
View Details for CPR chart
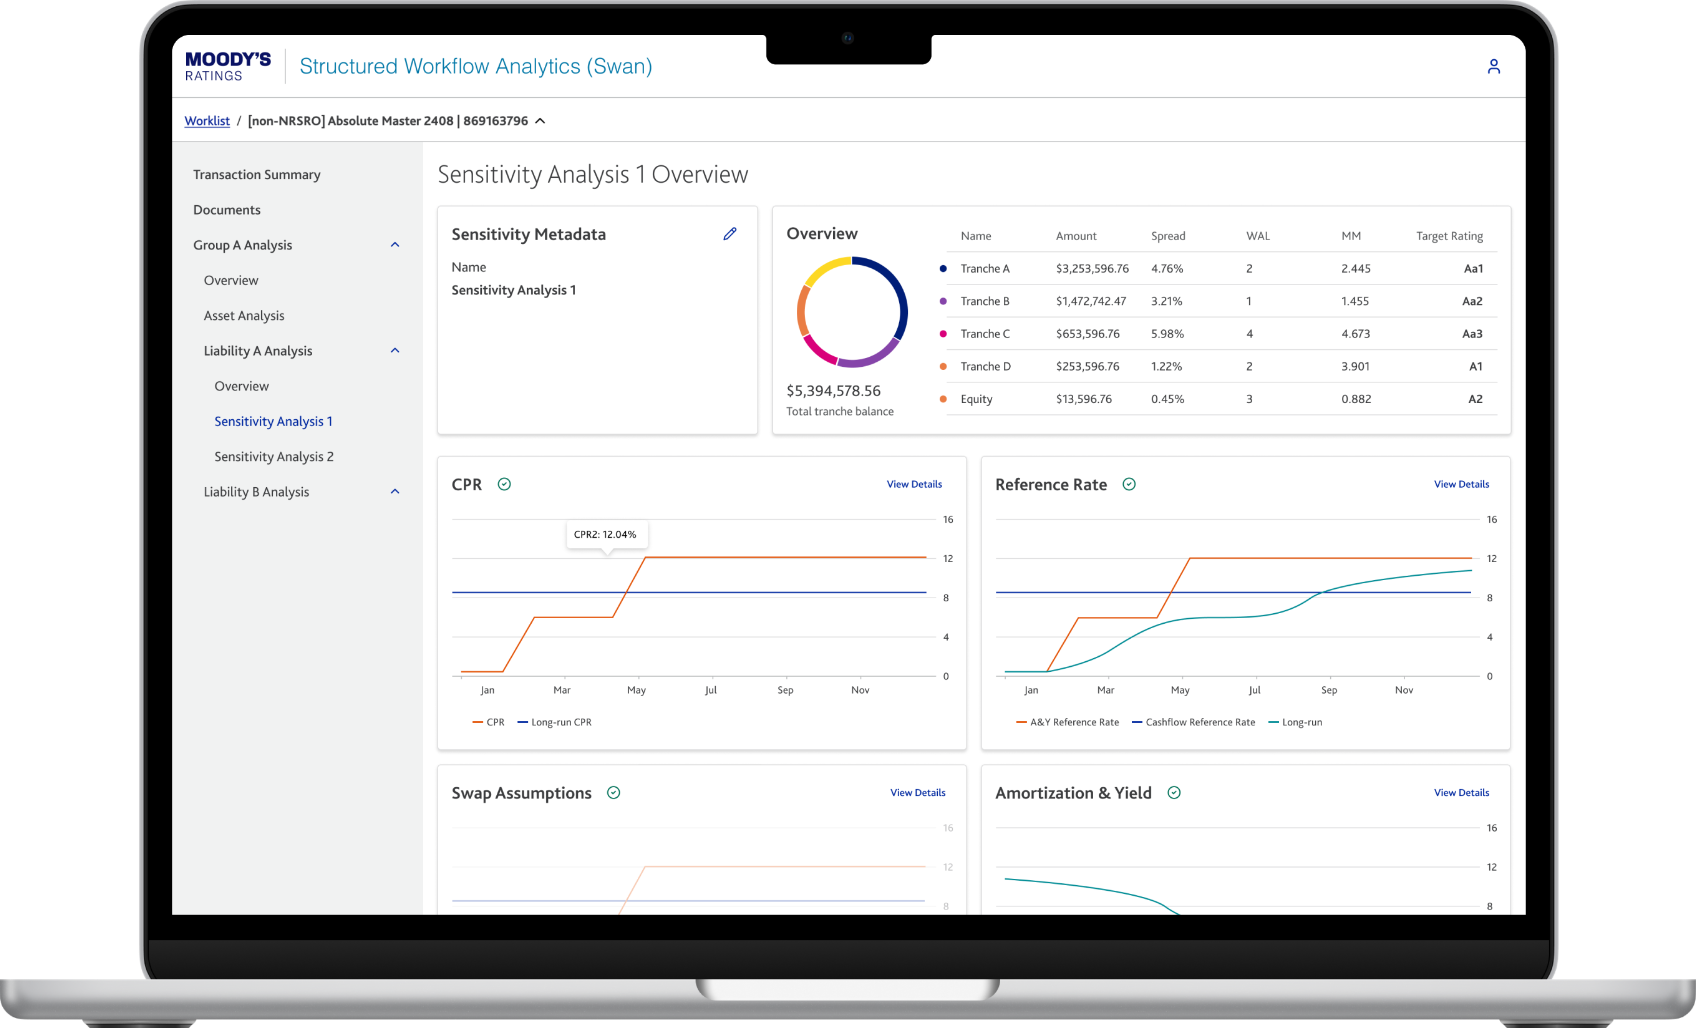pos(914,484)
